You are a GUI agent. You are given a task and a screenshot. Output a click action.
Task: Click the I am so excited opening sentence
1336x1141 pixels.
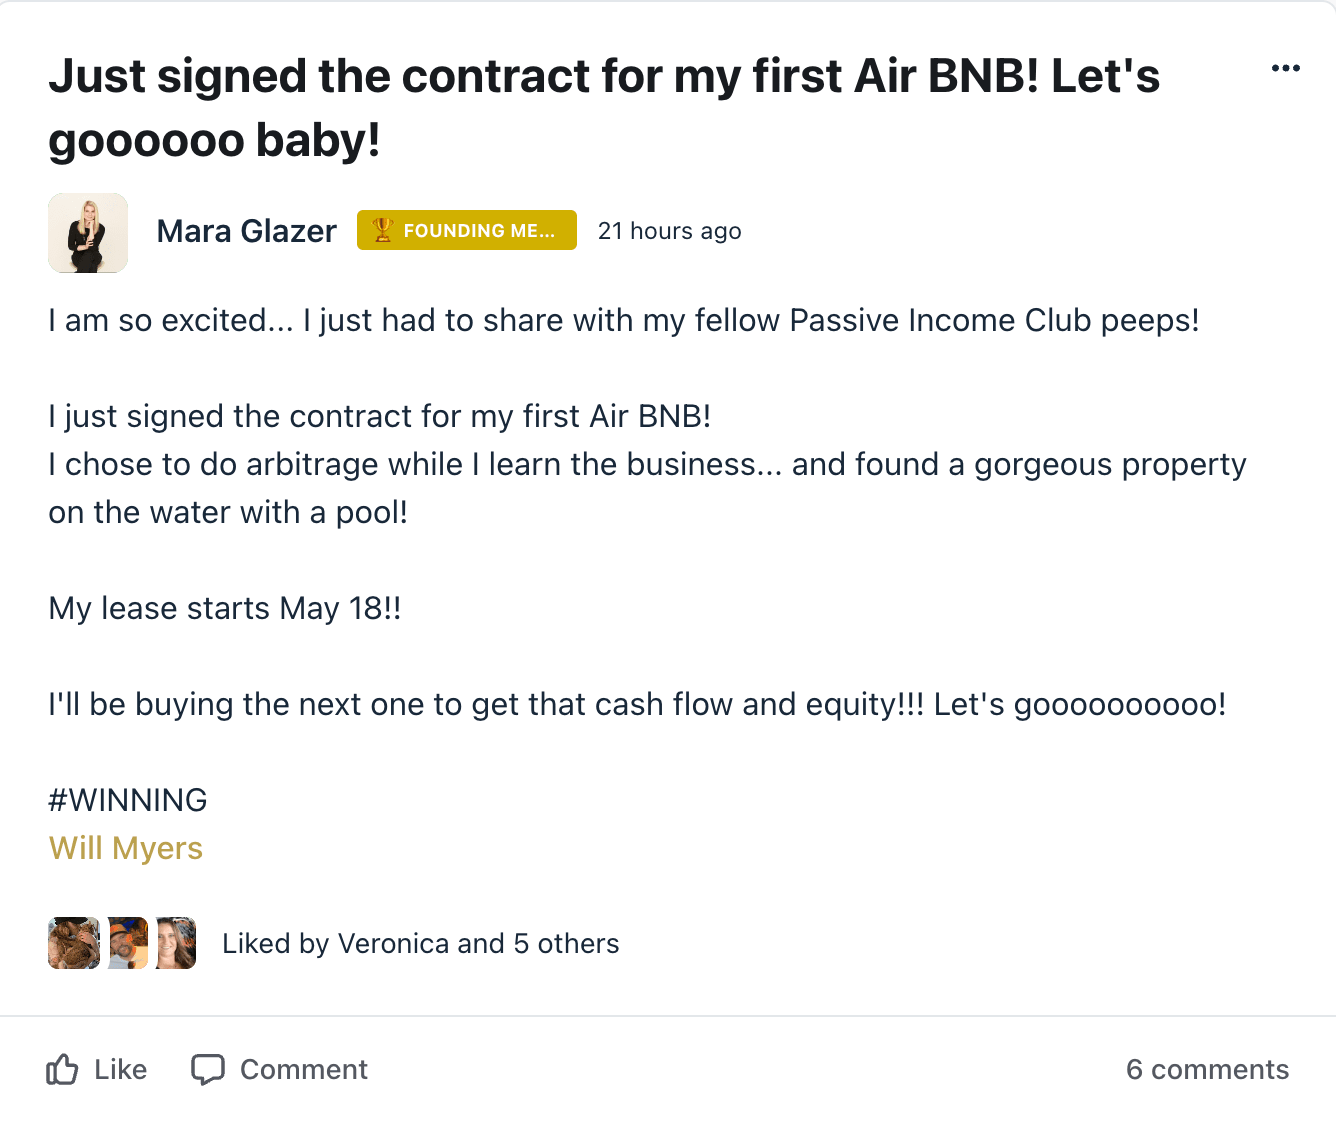(x=624, y=320)
